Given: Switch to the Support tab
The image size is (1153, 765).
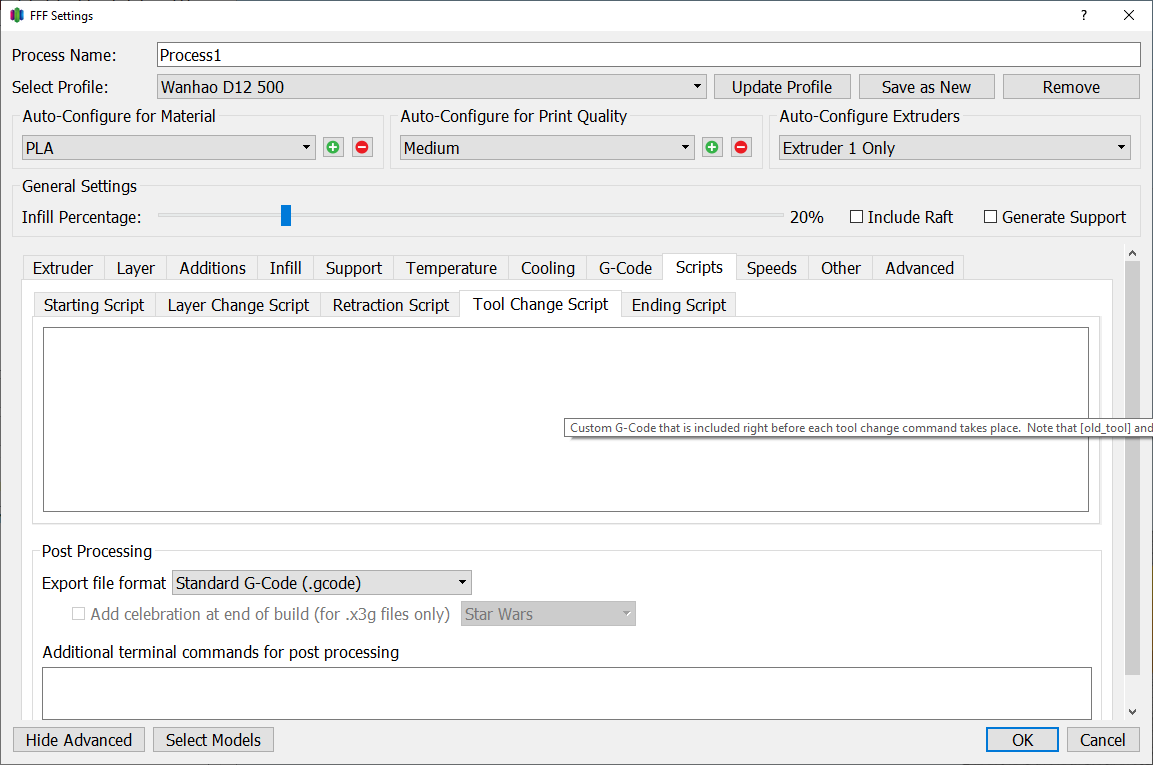Looking at the screenshot, I should point(354,268).
